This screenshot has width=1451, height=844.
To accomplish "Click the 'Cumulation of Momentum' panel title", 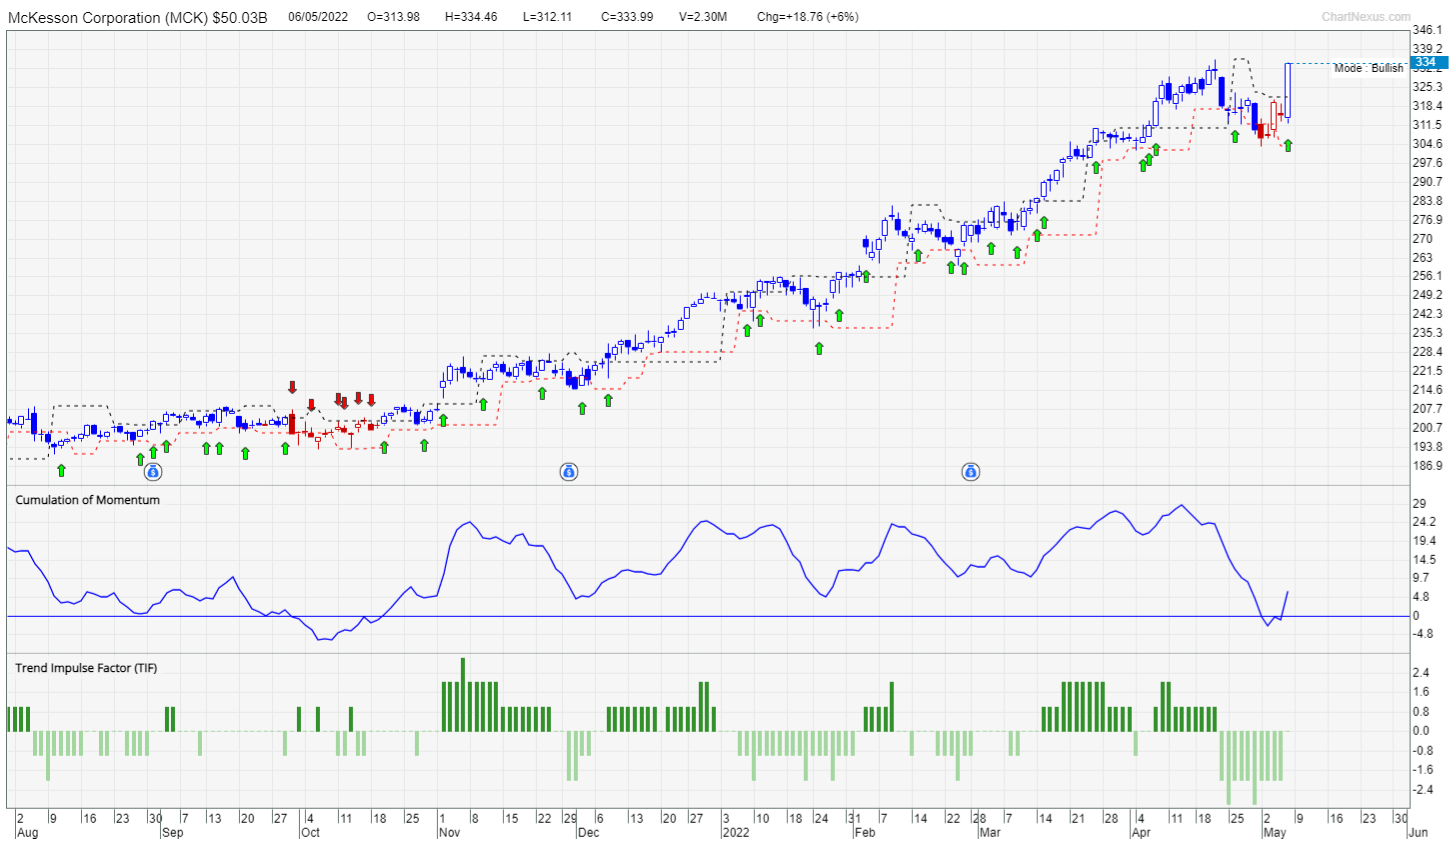I will [x=87, y=500].
